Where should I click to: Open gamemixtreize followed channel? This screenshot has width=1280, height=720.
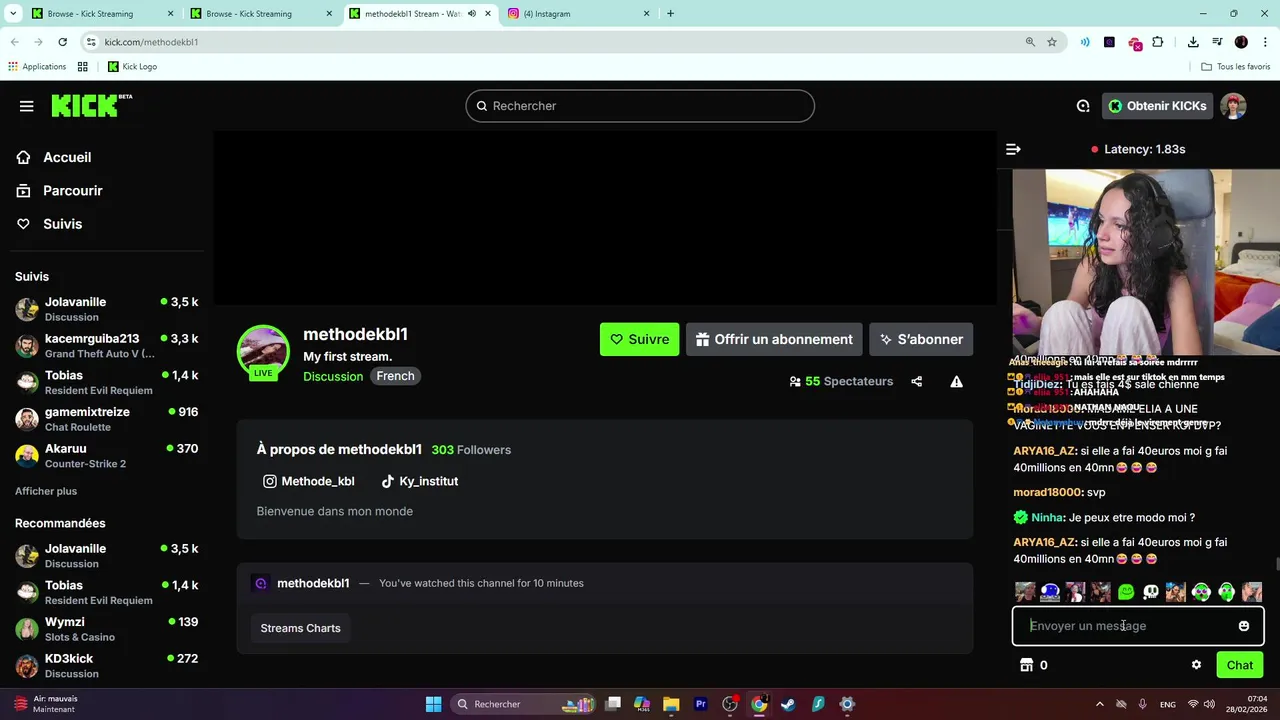(106, 419)
